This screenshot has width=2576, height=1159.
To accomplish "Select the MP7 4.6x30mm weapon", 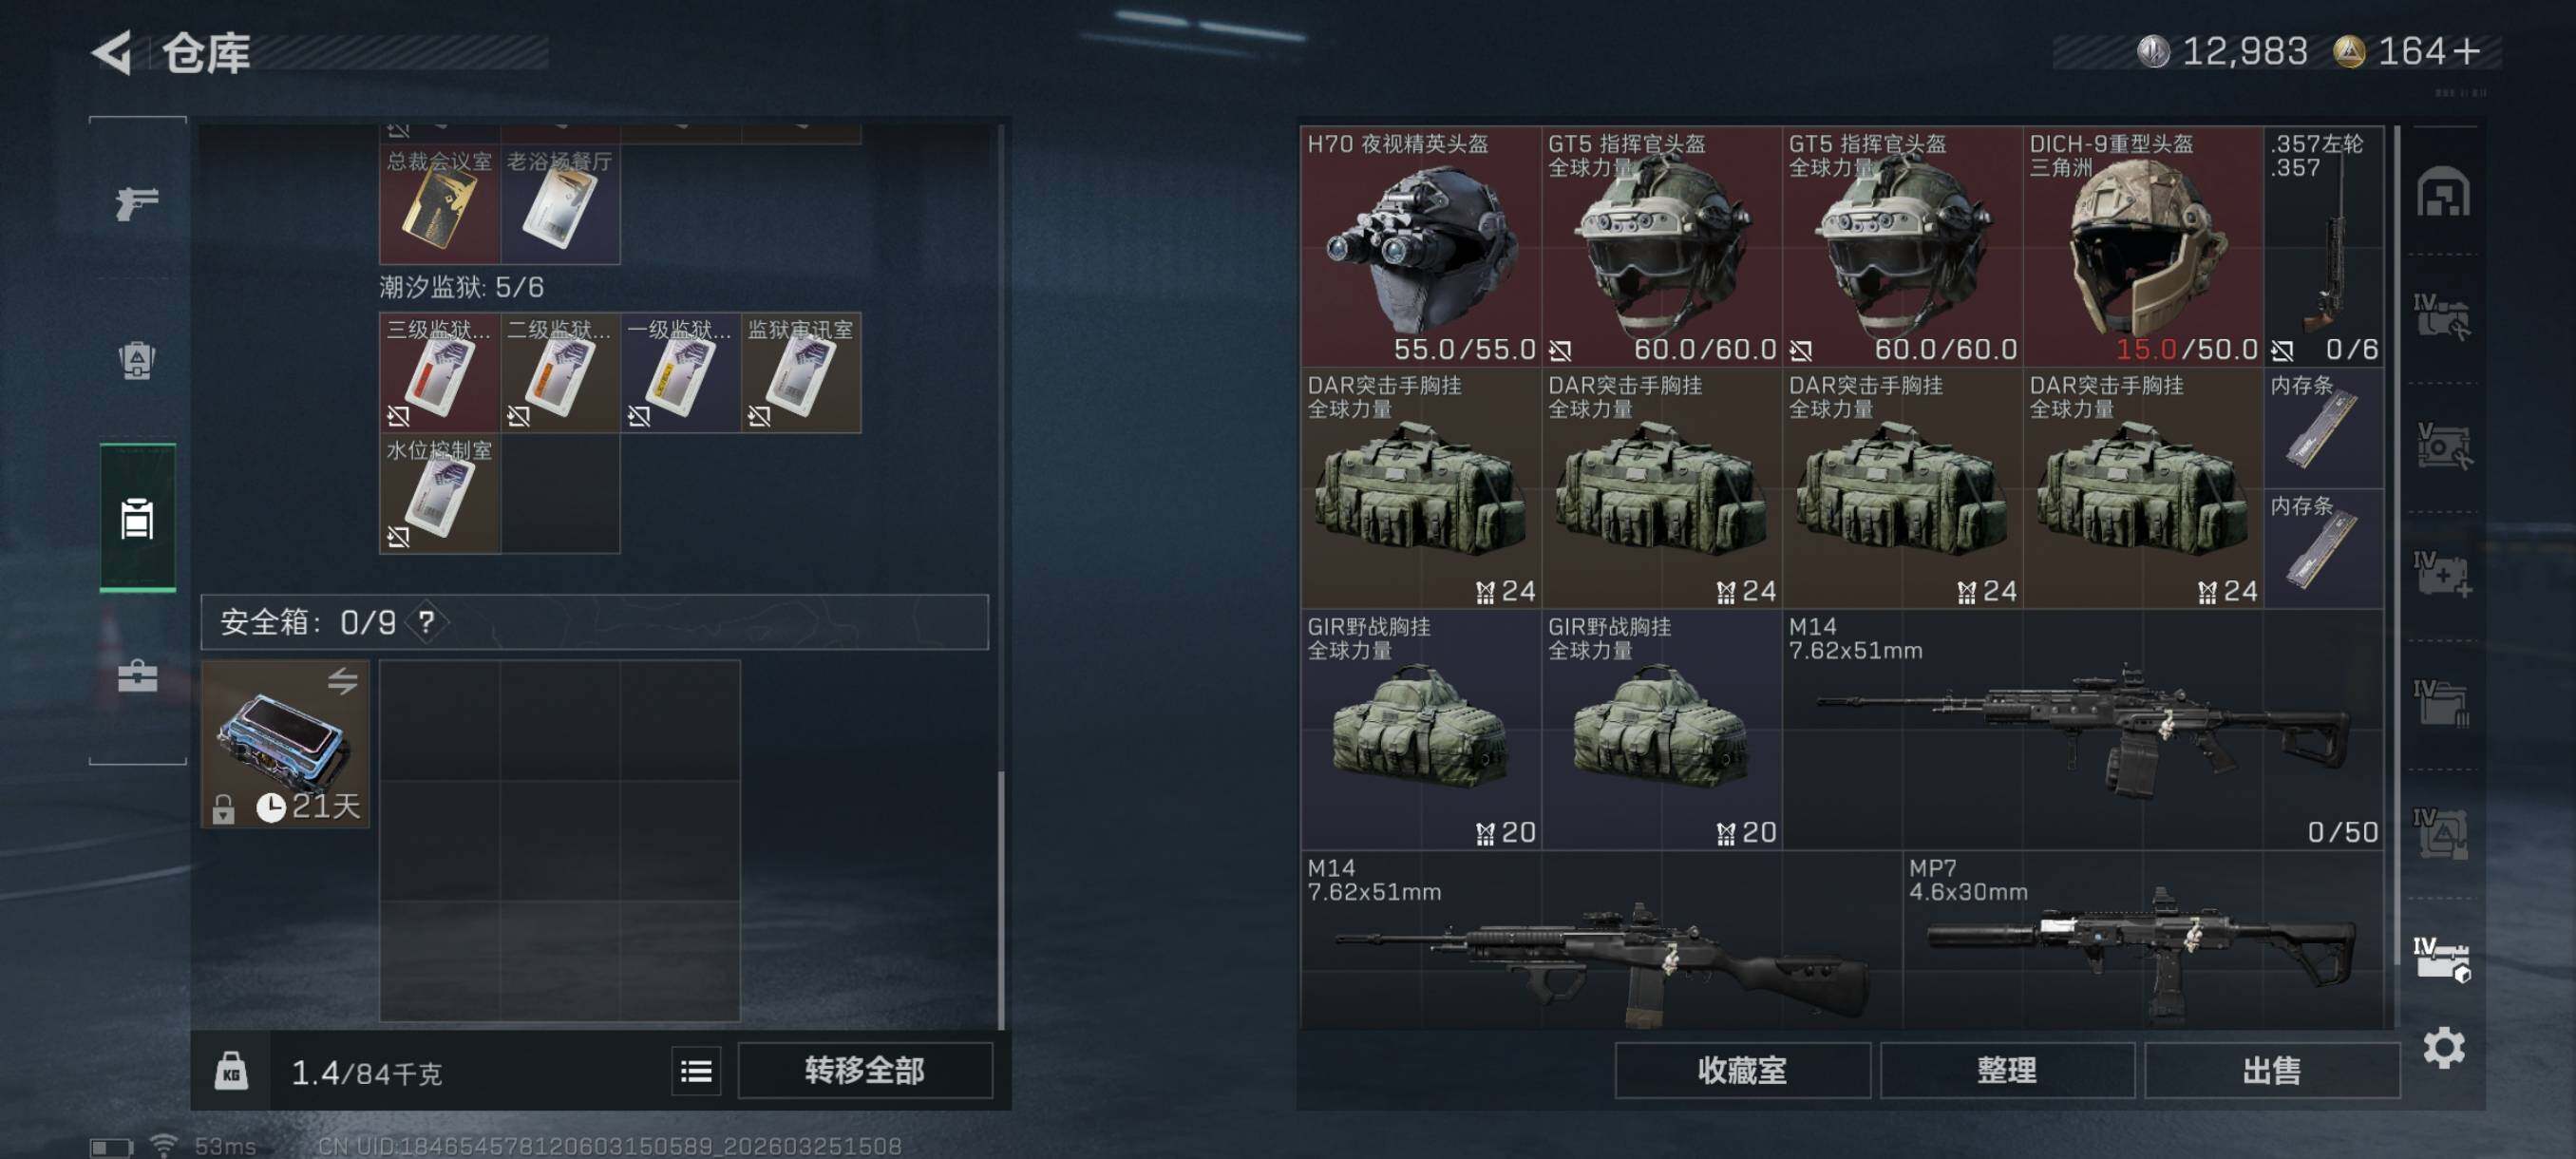I will pyautogui.click(x=2142, y=938).
